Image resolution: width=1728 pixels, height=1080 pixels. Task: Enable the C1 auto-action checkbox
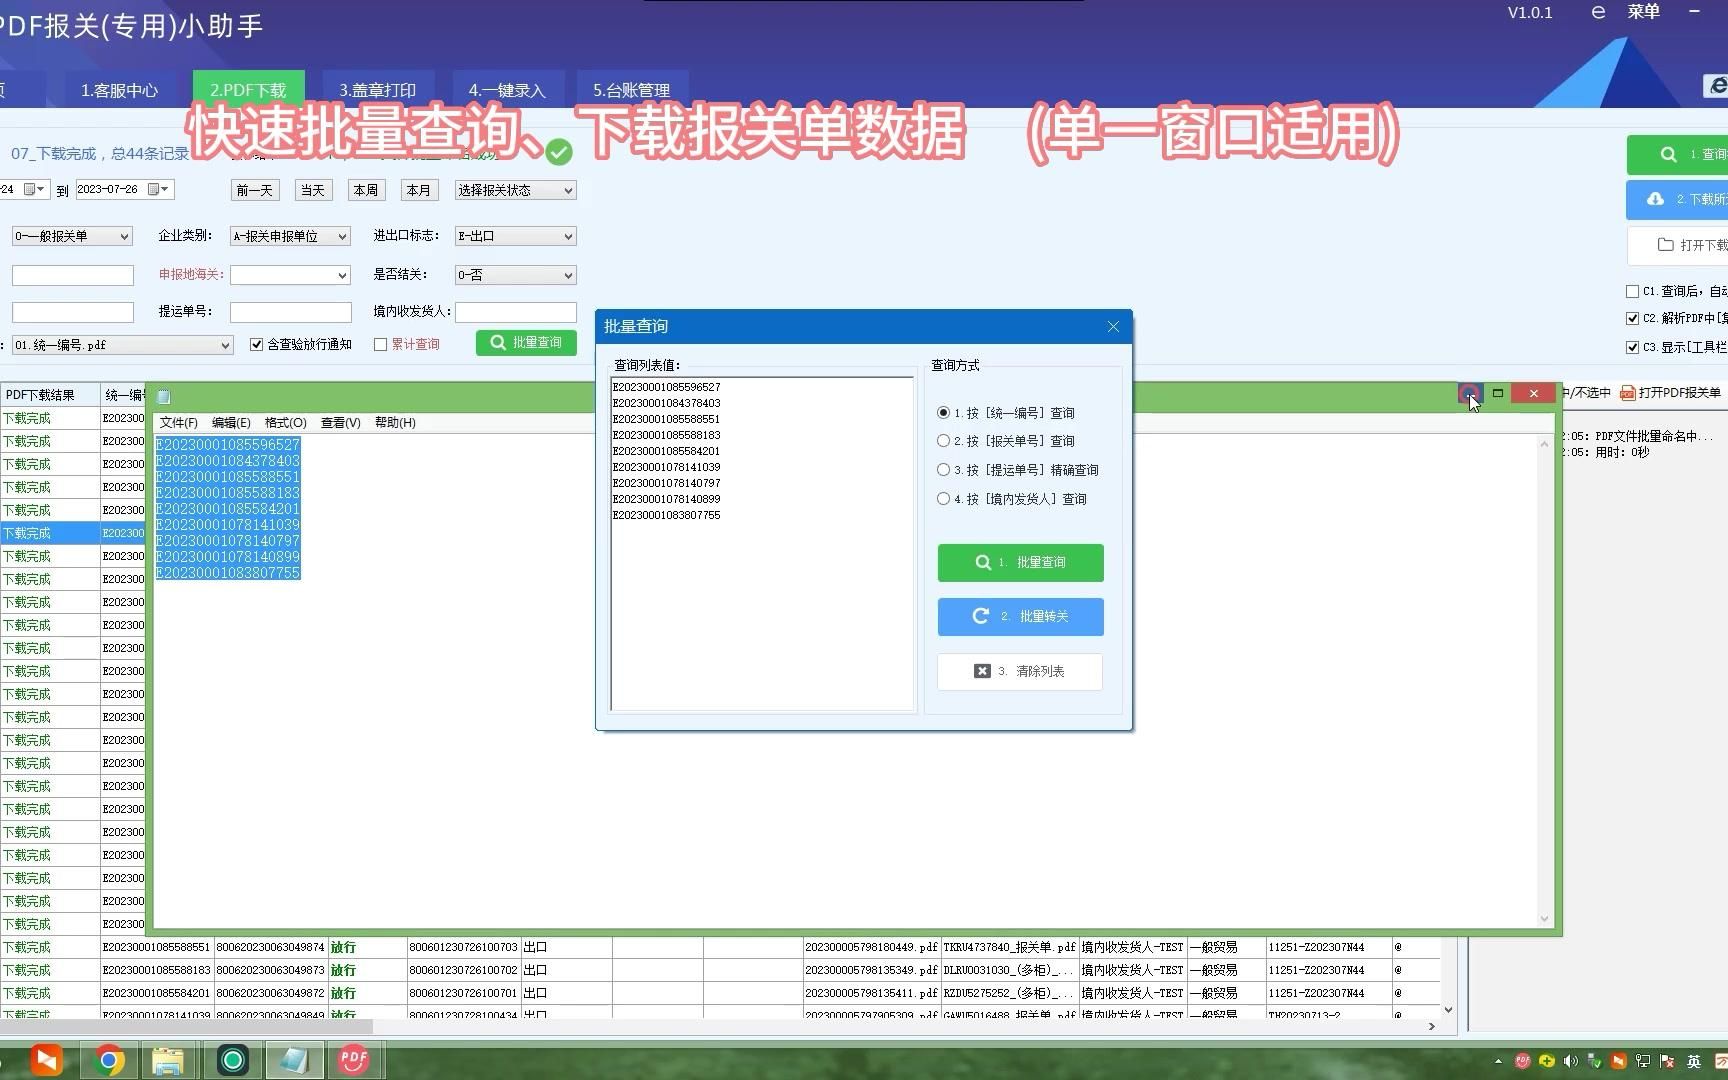point(1632,292)
